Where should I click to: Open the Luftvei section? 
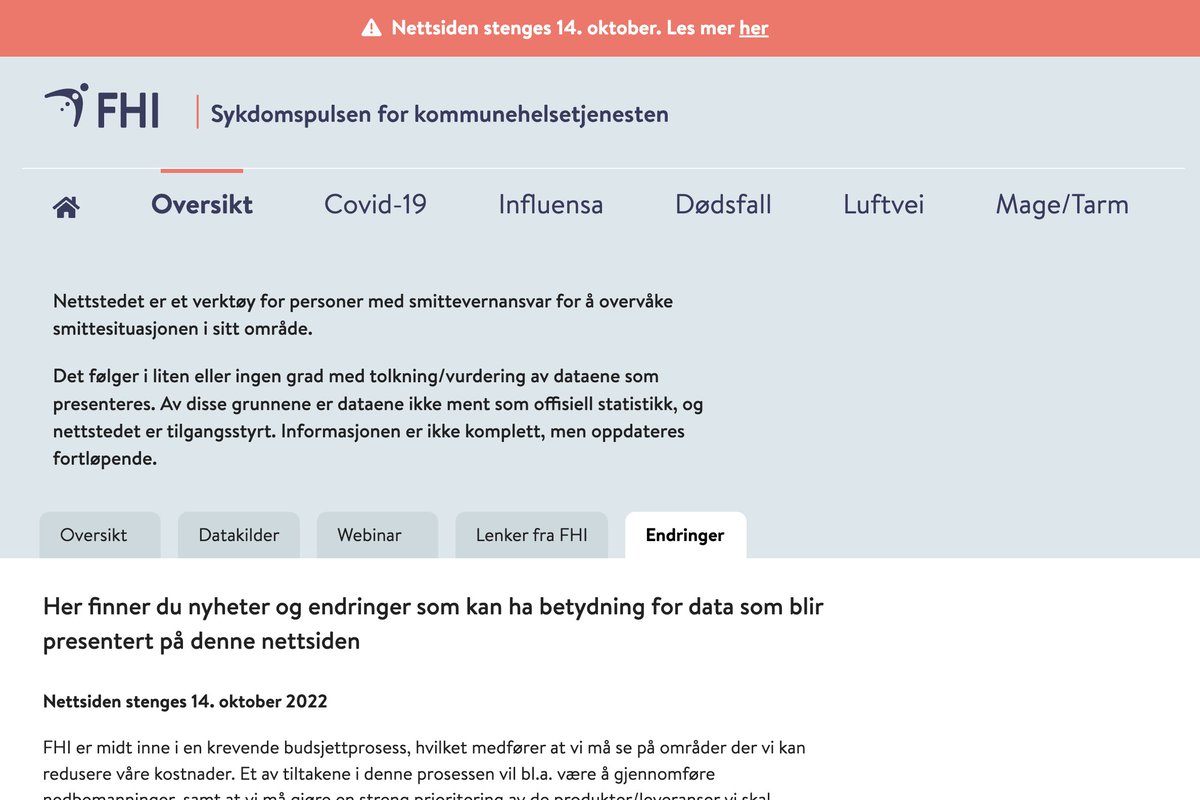click(883, 204)
